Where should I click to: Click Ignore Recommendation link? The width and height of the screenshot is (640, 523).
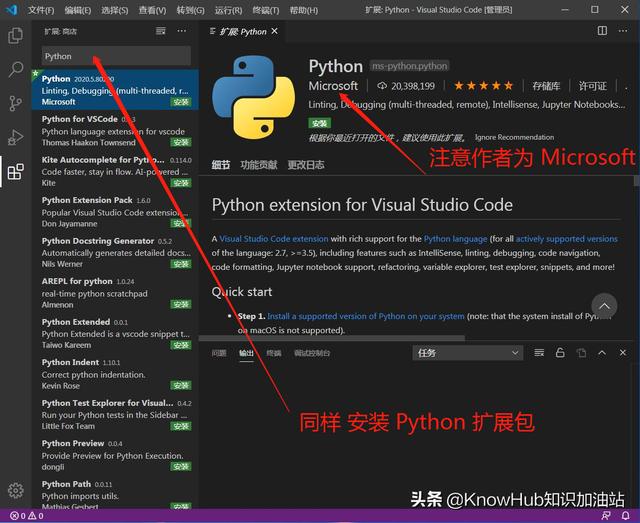point(514,137)
